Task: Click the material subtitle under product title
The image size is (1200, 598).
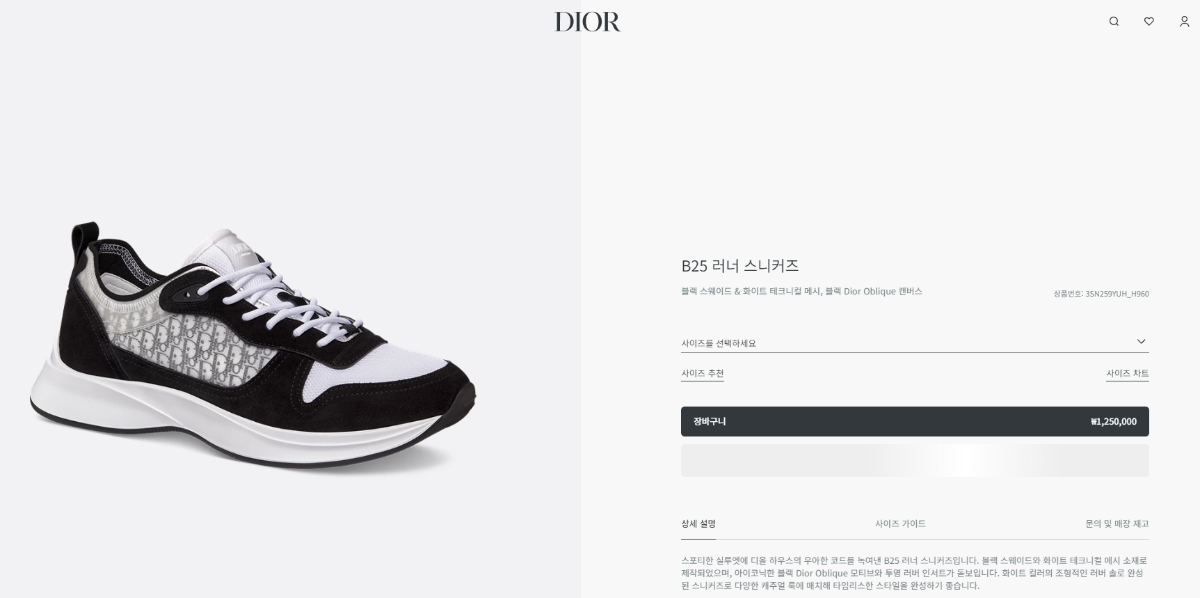Action: [801, 291]
